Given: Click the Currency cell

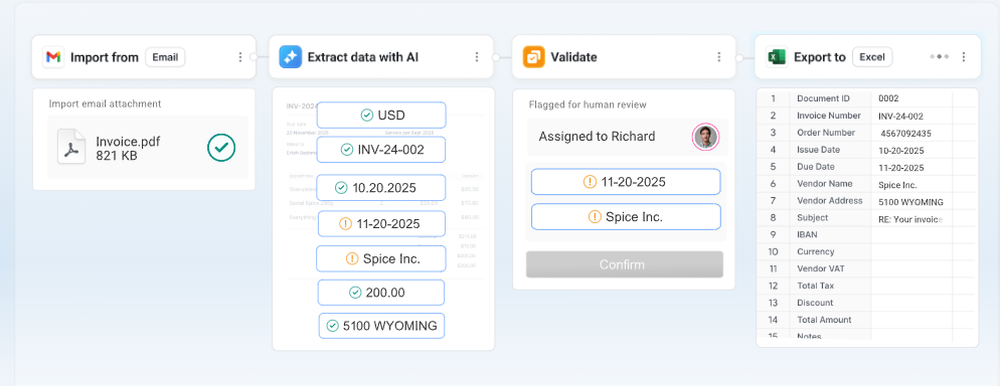Looking at the screenshot, I should 830,251.
